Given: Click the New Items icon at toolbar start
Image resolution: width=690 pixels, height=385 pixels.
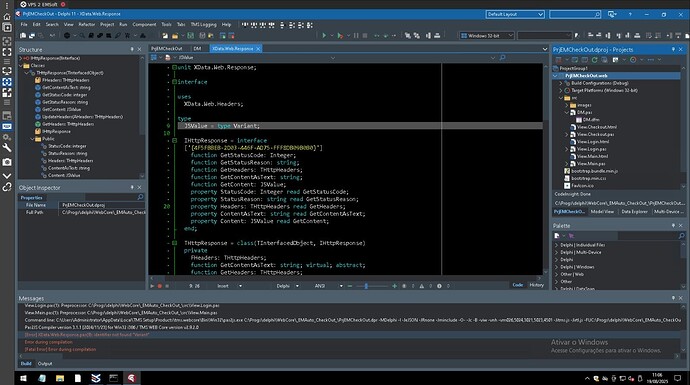Looking at the screenshot, I should click(23, 36).
